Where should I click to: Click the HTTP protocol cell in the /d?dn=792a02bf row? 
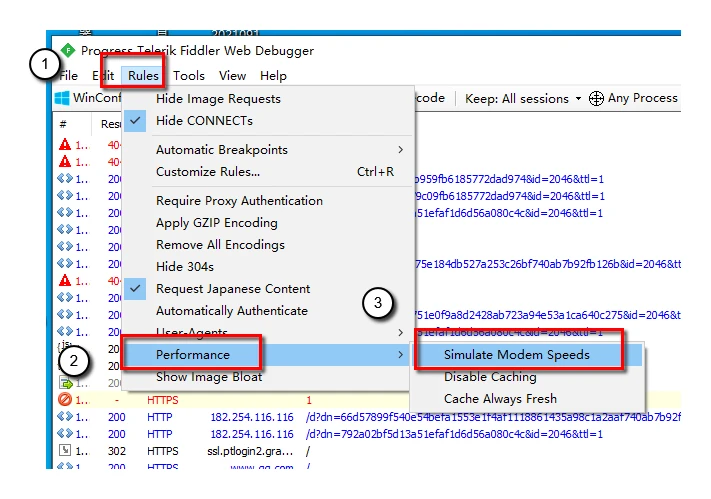(160, 434)
